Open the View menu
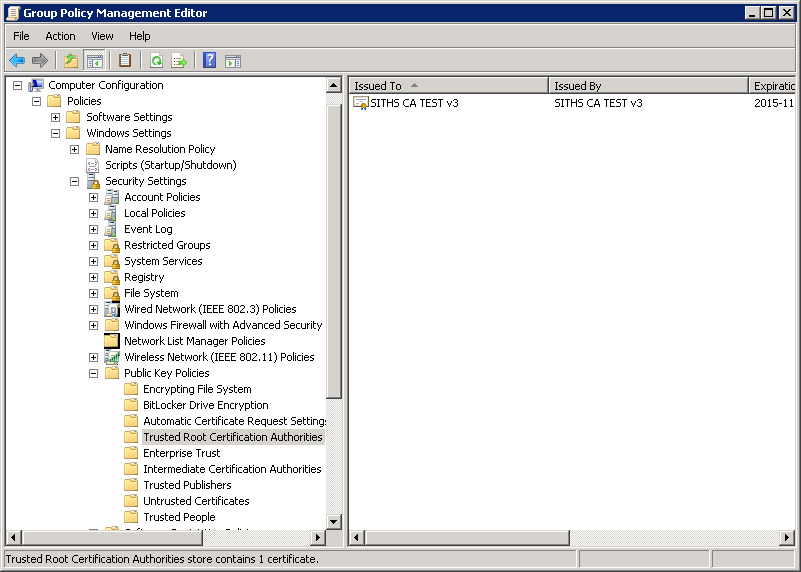The height and width of the screenshot is (572, 801). [x=102, y=36]
